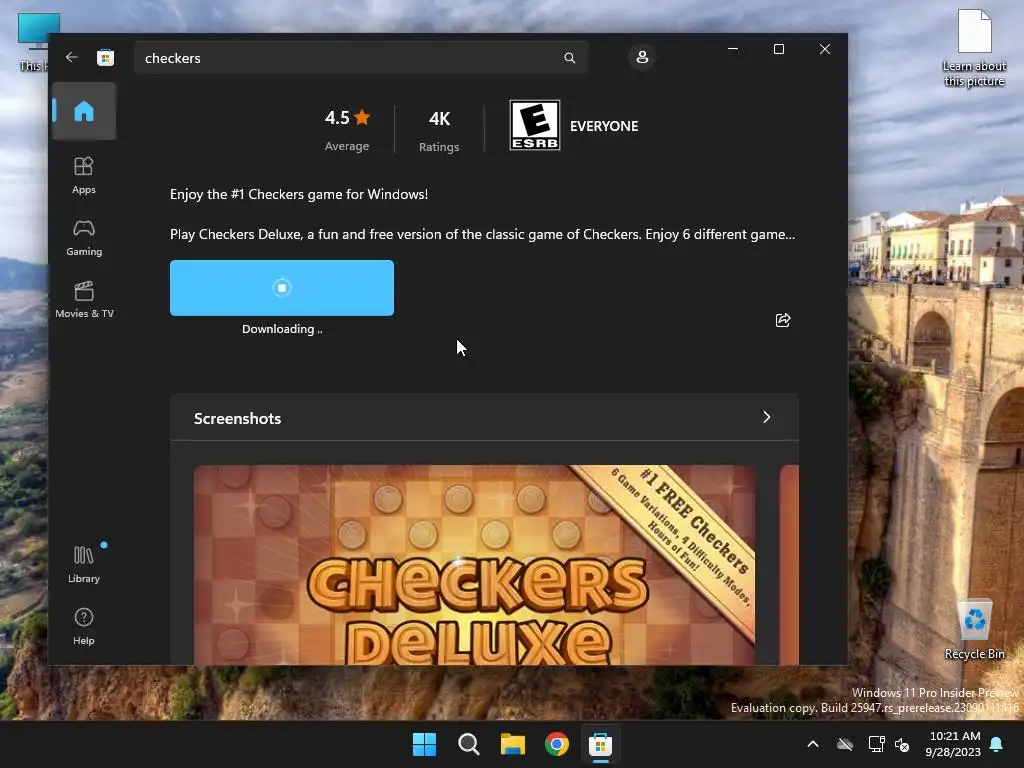The height and width of the screenshot is (768, 1024).
Task: Click the Screenshots section heading
Action: 238,419
